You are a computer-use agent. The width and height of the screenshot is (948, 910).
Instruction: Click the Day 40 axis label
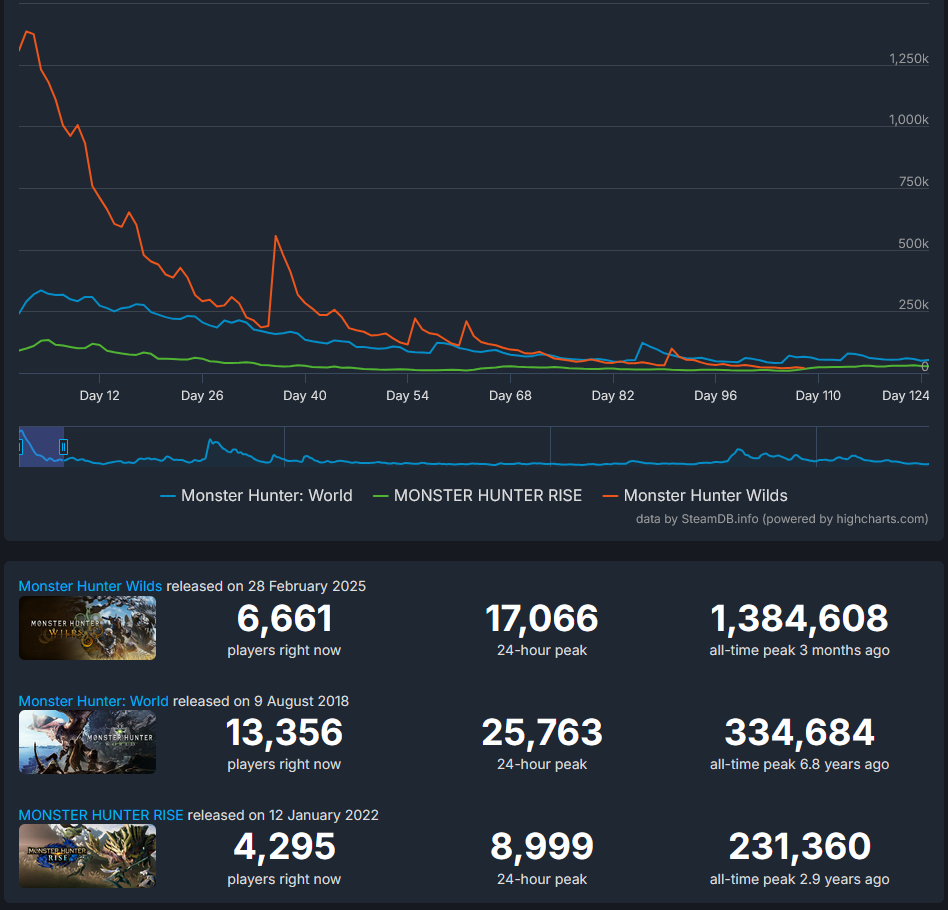305,395
